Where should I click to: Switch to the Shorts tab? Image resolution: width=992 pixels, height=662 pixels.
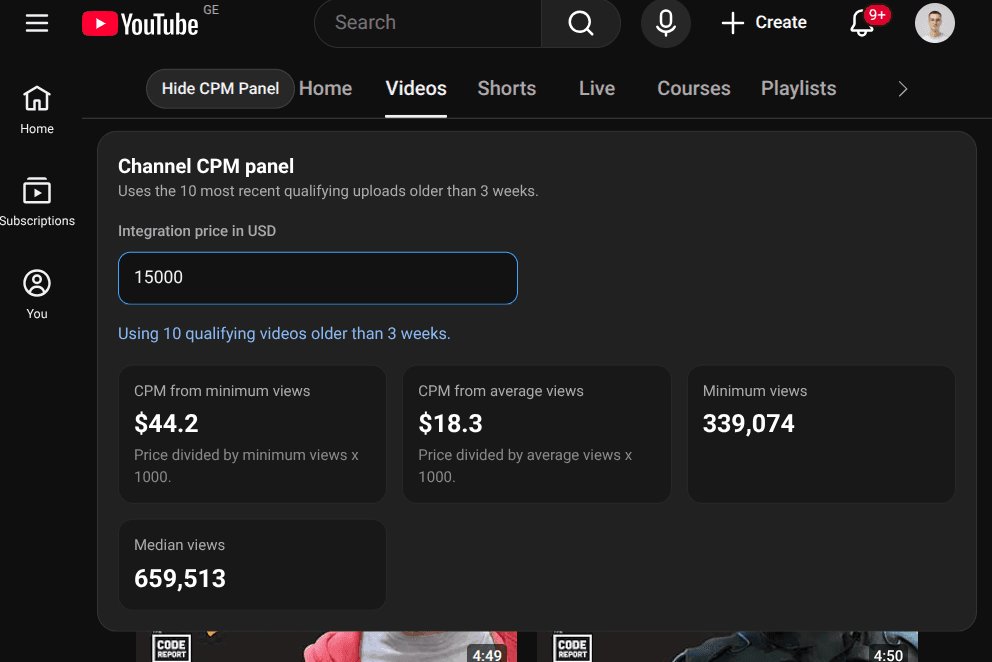point(506,88)
